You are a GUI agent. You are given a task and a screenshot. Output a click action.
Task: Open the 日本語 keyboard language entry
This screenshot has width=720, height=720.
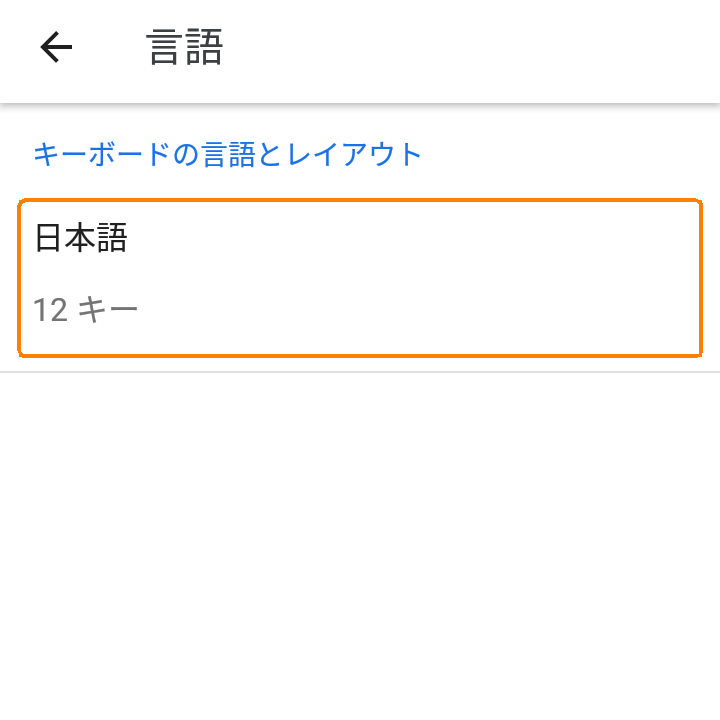click(x=360, y=278)
